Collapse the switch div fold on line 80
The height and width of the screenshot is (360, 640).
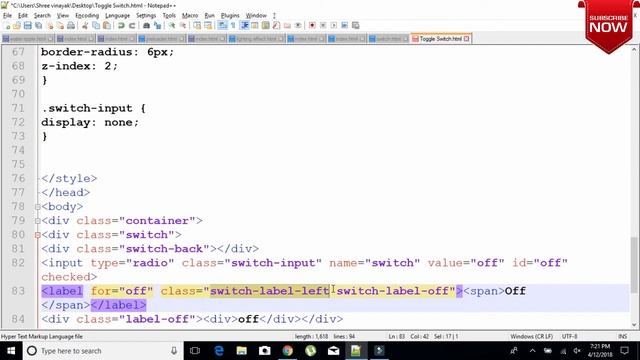[x=38, y=235]
